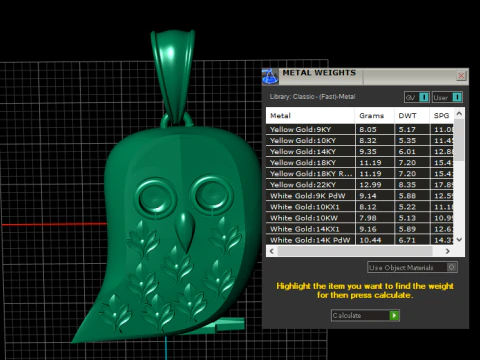Select the White Gold:10KX1 row
This screenshot has width=480, height=360.
click(x=360, y=207)
